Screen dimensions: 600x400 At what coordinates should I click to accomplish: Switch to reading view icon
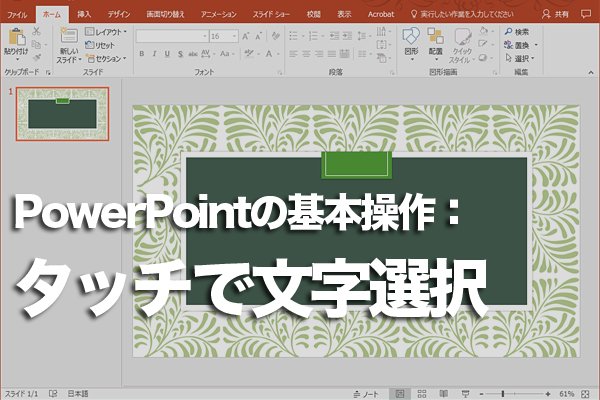click(x=443, y=394)
